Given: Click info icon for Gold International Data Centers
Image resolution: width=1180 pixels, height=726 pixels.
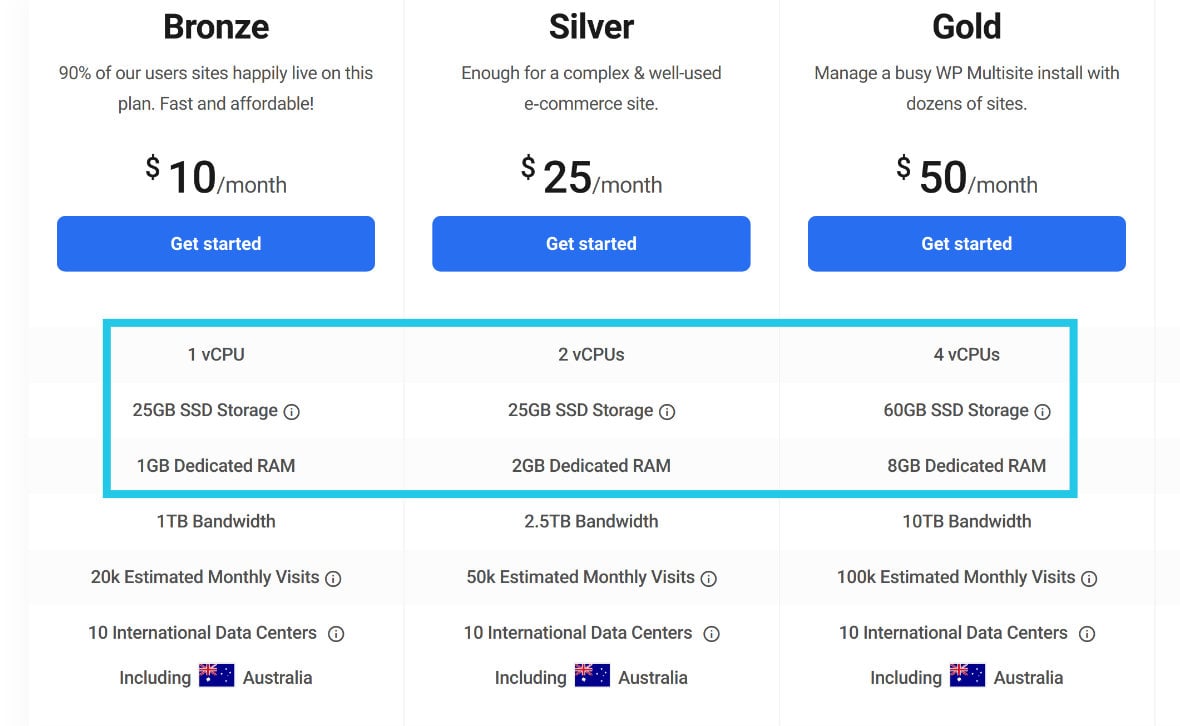Looking at the screenshot, I should pos(1087,634).
